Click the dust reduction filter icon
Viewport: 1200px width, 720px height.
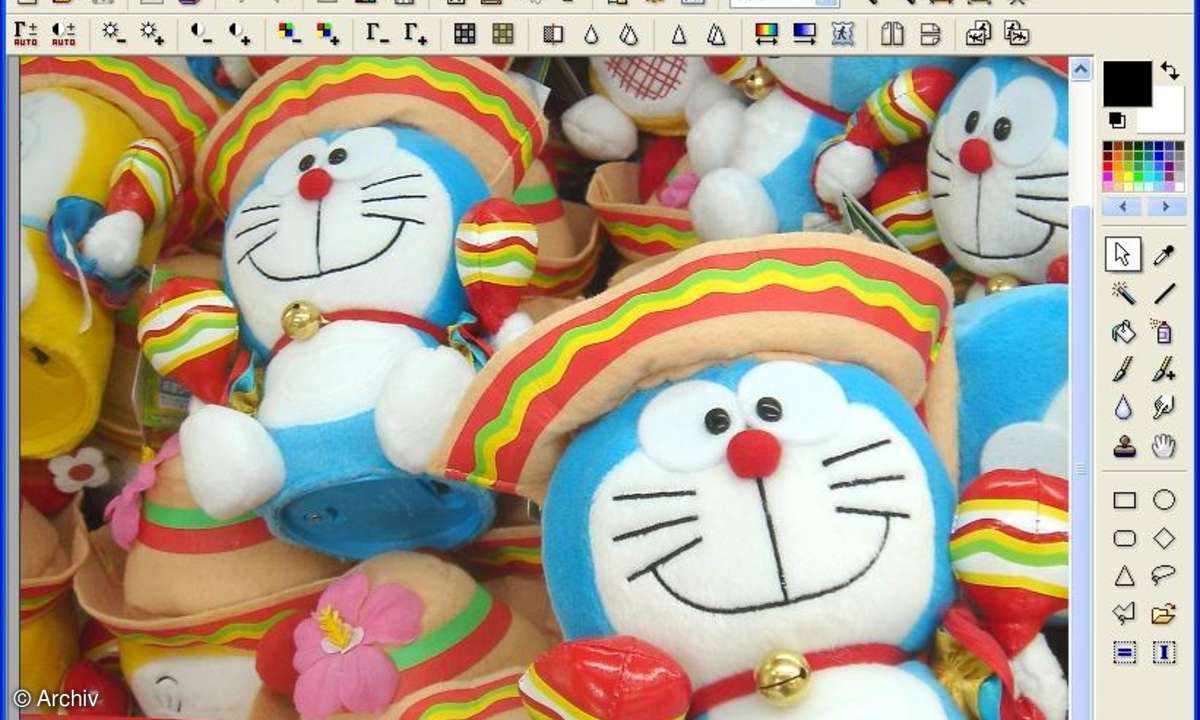point(553,34)
